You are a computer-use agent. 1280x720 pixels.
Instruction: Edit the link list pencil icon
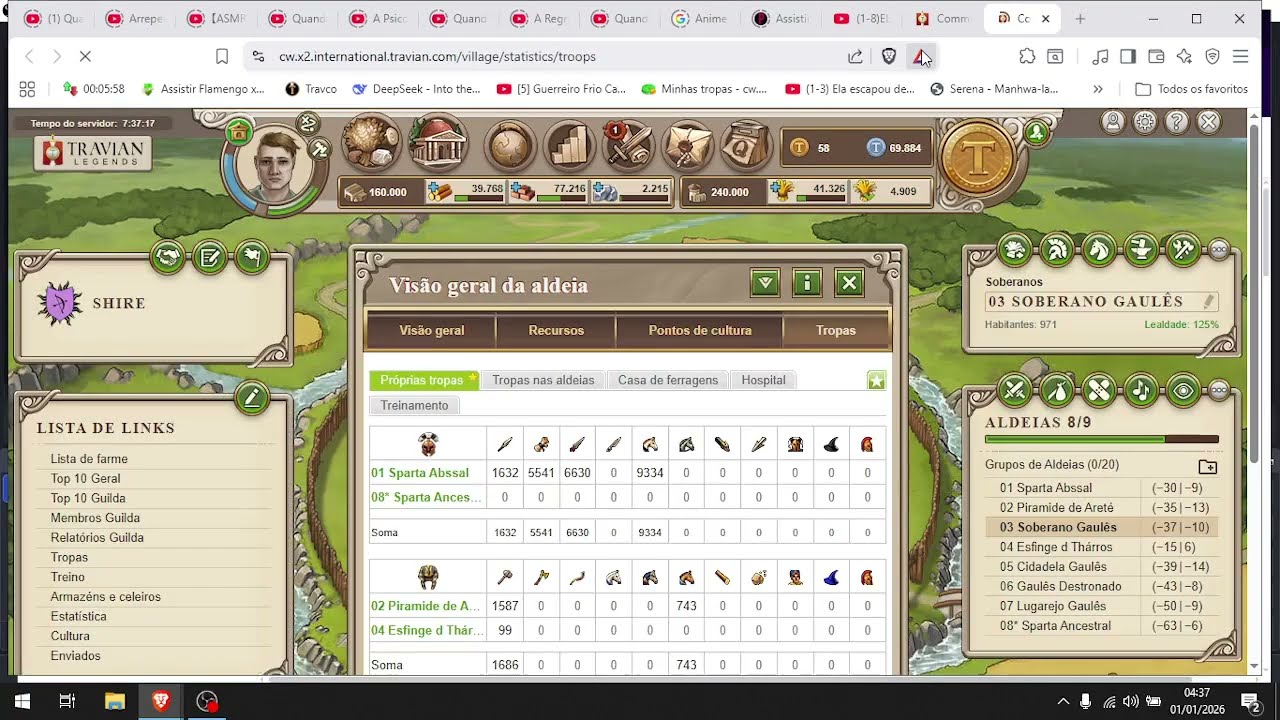point(252,399)
